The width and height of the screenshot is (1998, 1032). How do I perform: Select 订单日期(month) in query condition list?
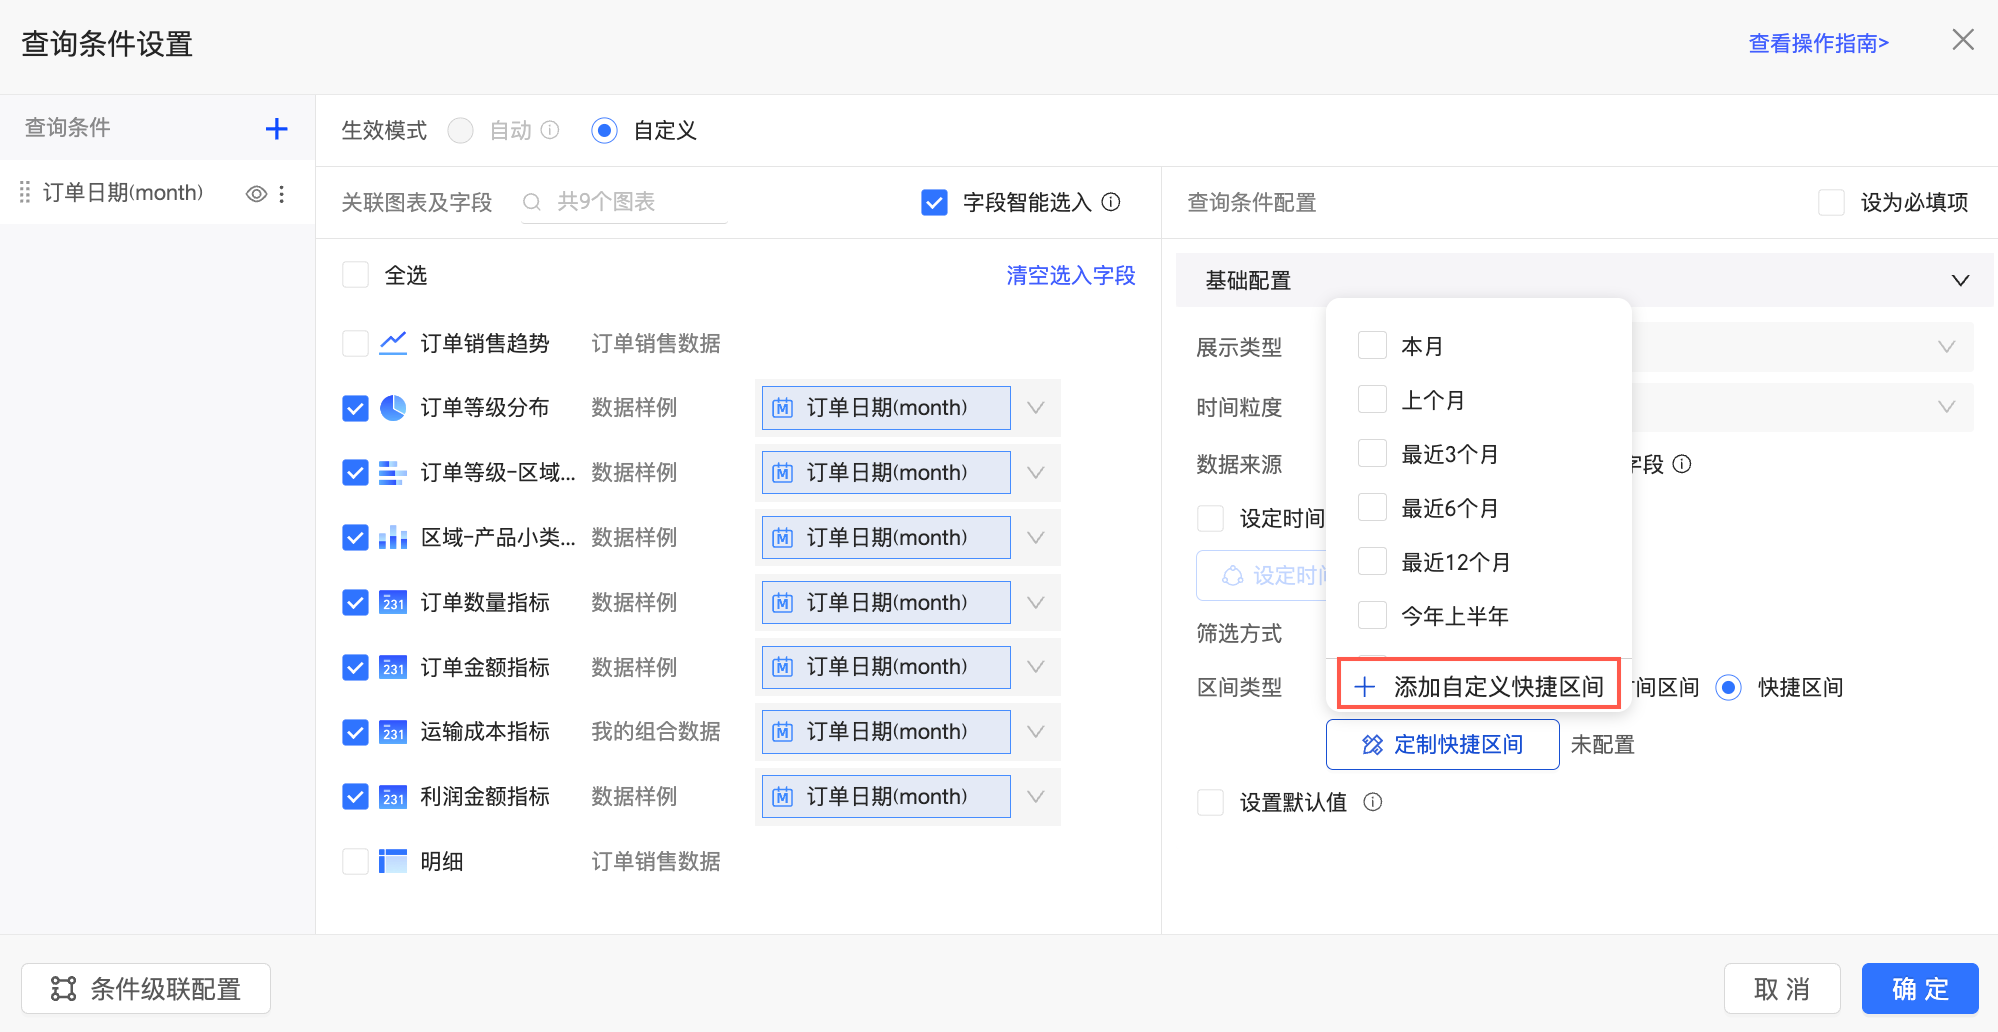(123, 193)
